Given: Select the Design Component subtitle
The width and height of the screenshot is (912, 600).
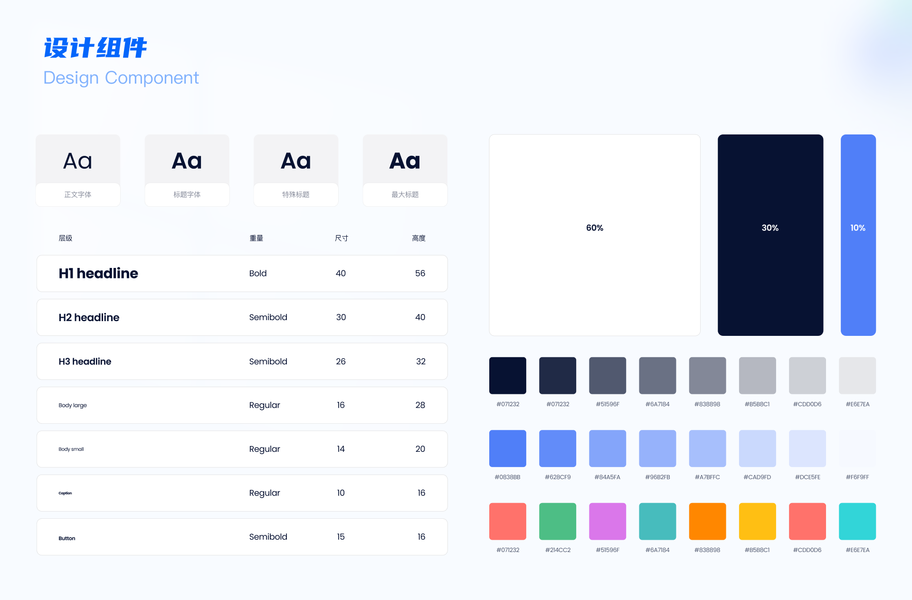Looking at the screenshot, I should 121,78.
